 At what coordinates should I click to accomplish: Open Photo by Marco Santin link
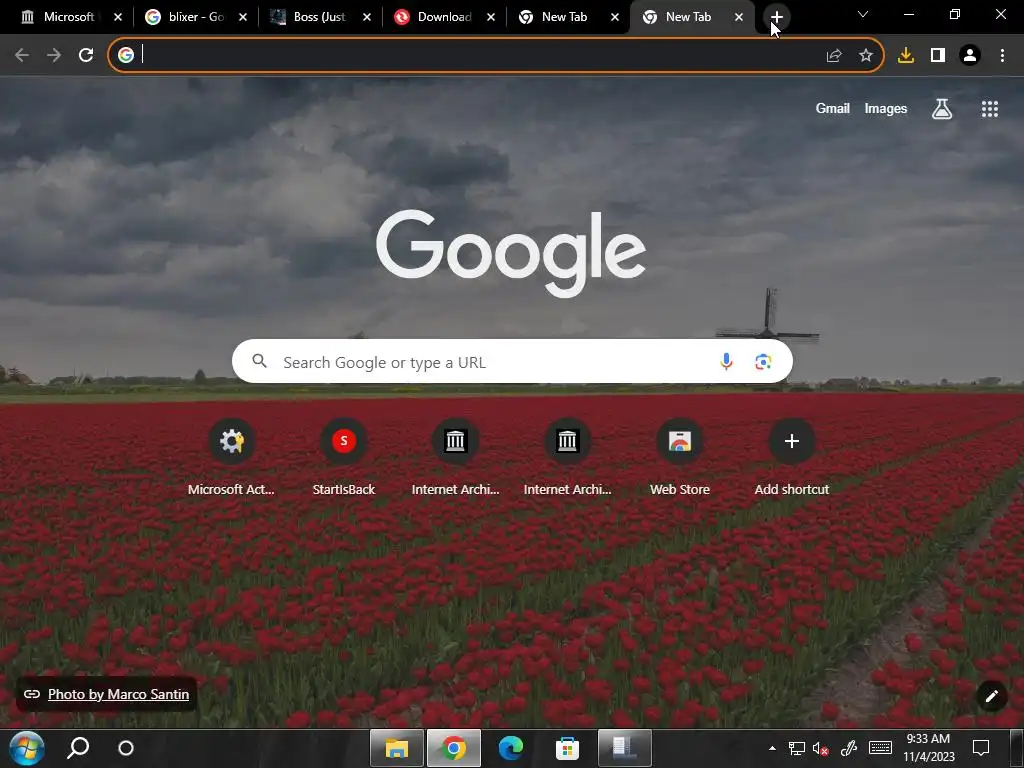[x=118, y=694]
